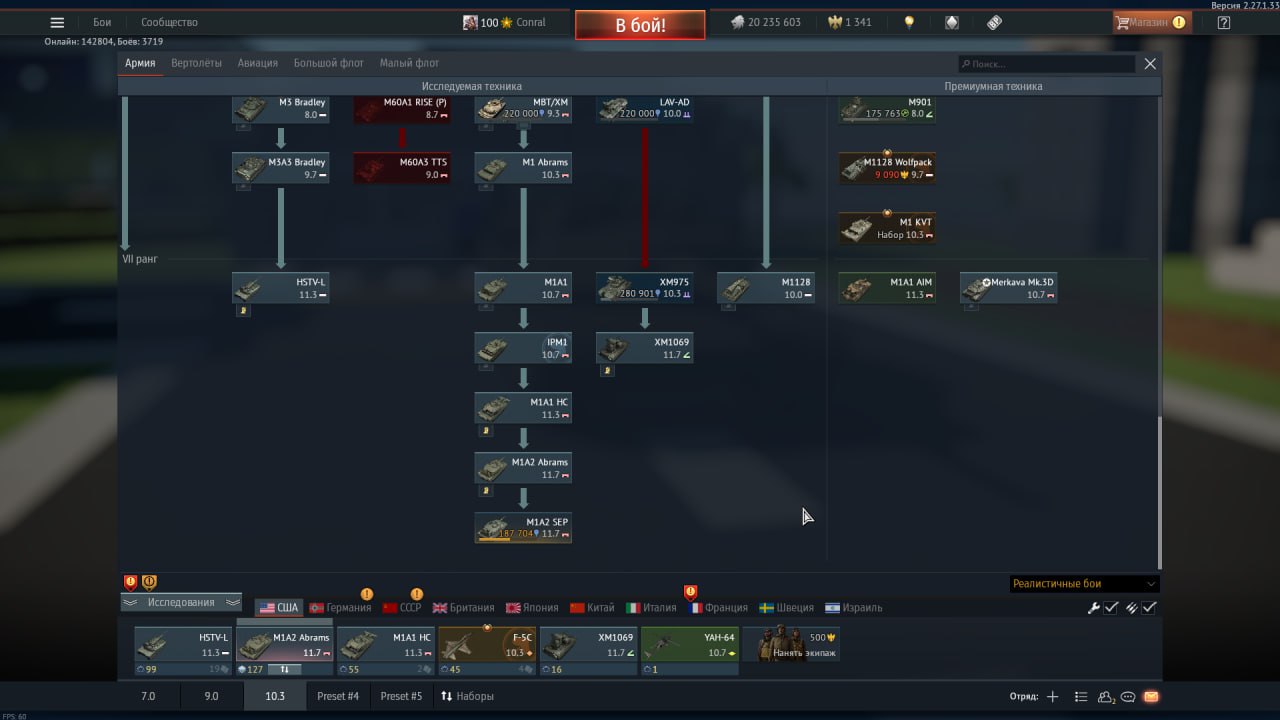Viewport: 1280px width, 720px height.
Task: Select the Merkava Mk.3D premium vehicle
Action: coord(1008,288)
